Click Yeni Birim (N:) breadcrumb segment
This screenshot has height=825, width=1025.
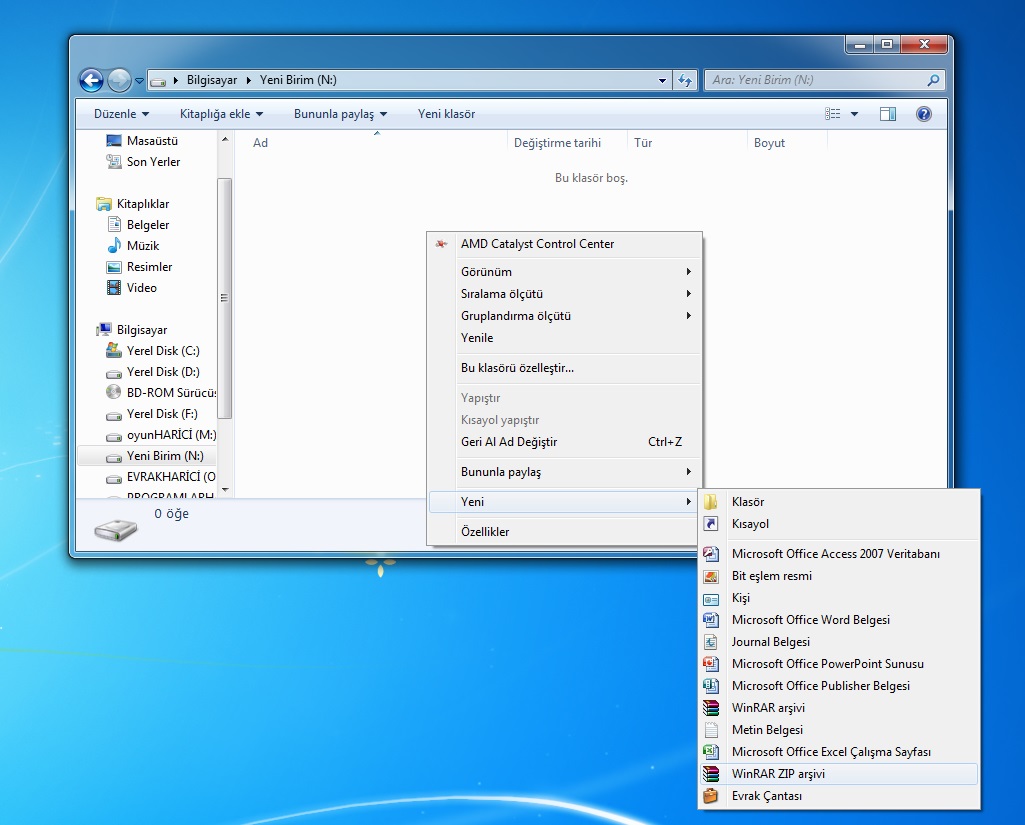click(x=298, y=80)
